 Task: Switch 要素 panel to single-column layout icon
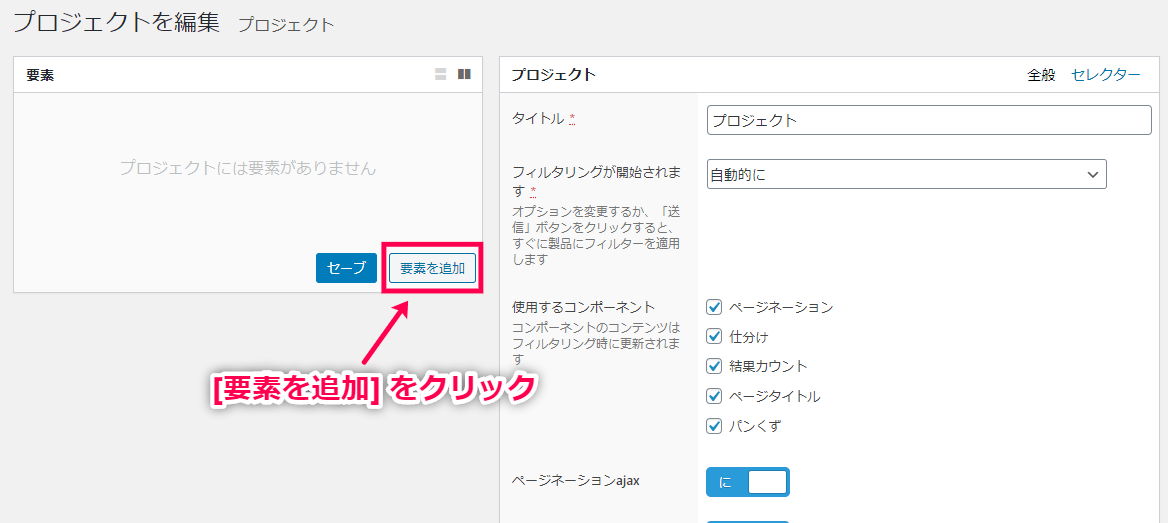(440, 74)
